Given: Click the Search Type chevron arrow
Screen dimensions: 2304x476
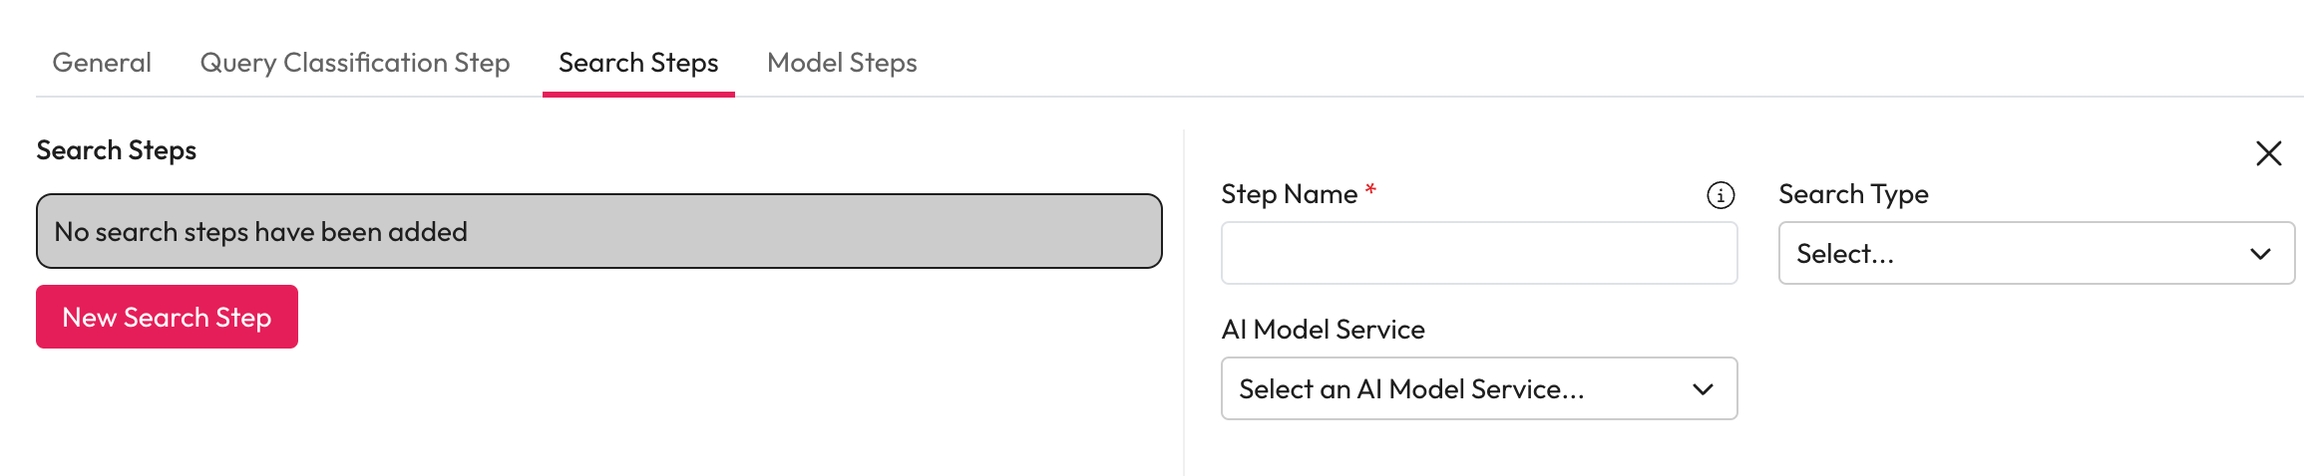Looking at the screenshot, I should tap(2260, 254).
